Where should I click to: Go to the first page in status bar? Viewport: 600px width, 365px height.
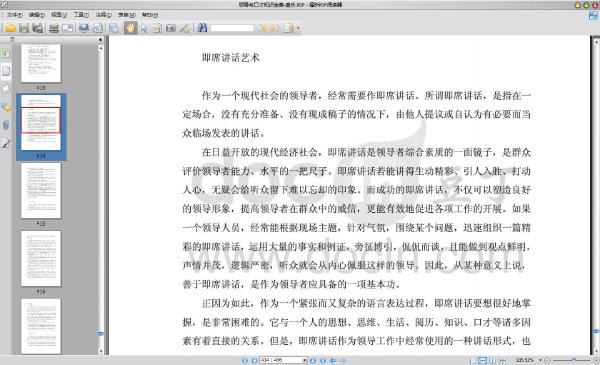pos(245,360)
